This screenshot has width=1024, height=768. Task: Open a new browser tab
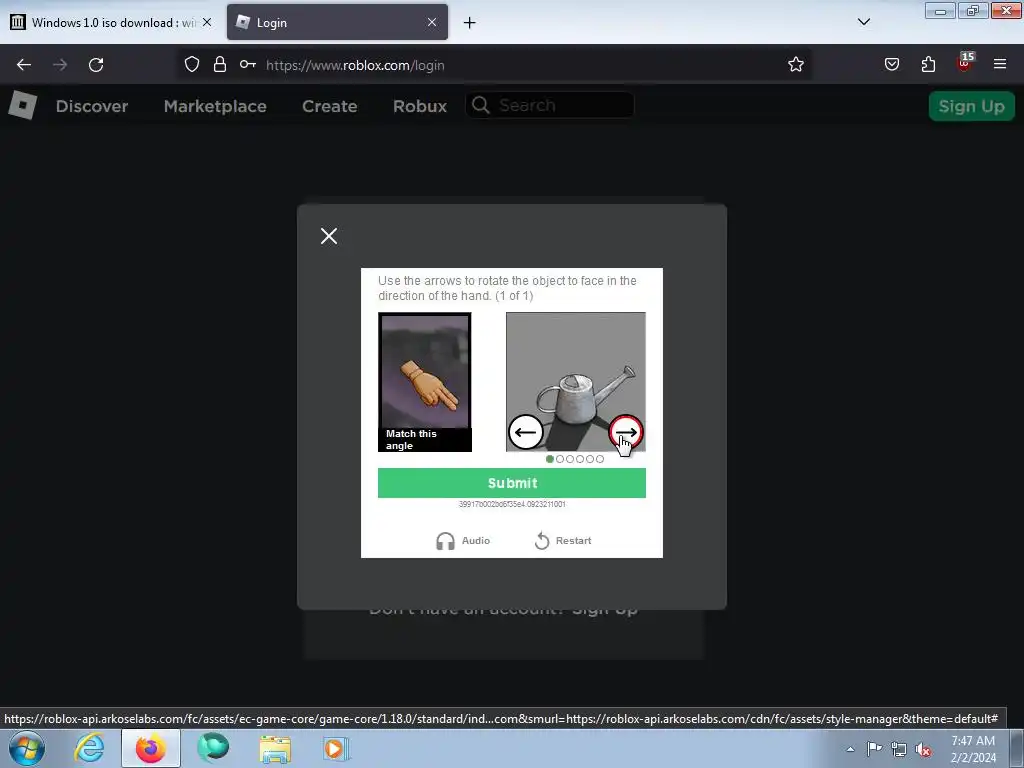click(x=469, y=23)
